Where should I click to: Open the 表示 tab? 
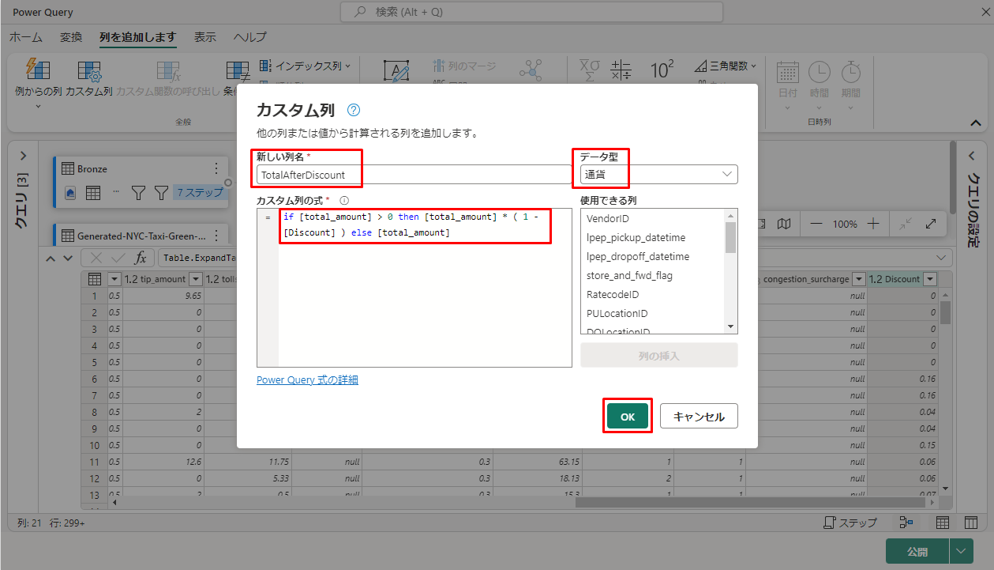coord(205,37)
